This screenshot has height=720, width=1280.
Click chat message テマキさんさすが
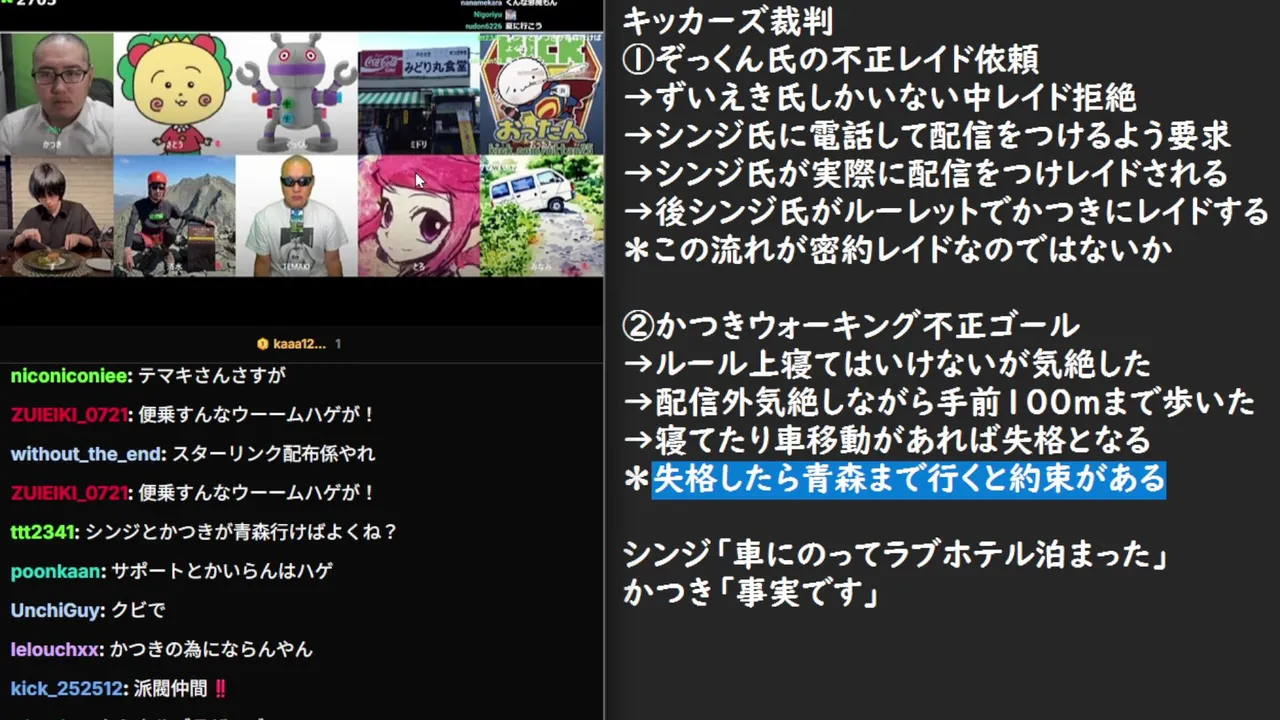[212, 376]
